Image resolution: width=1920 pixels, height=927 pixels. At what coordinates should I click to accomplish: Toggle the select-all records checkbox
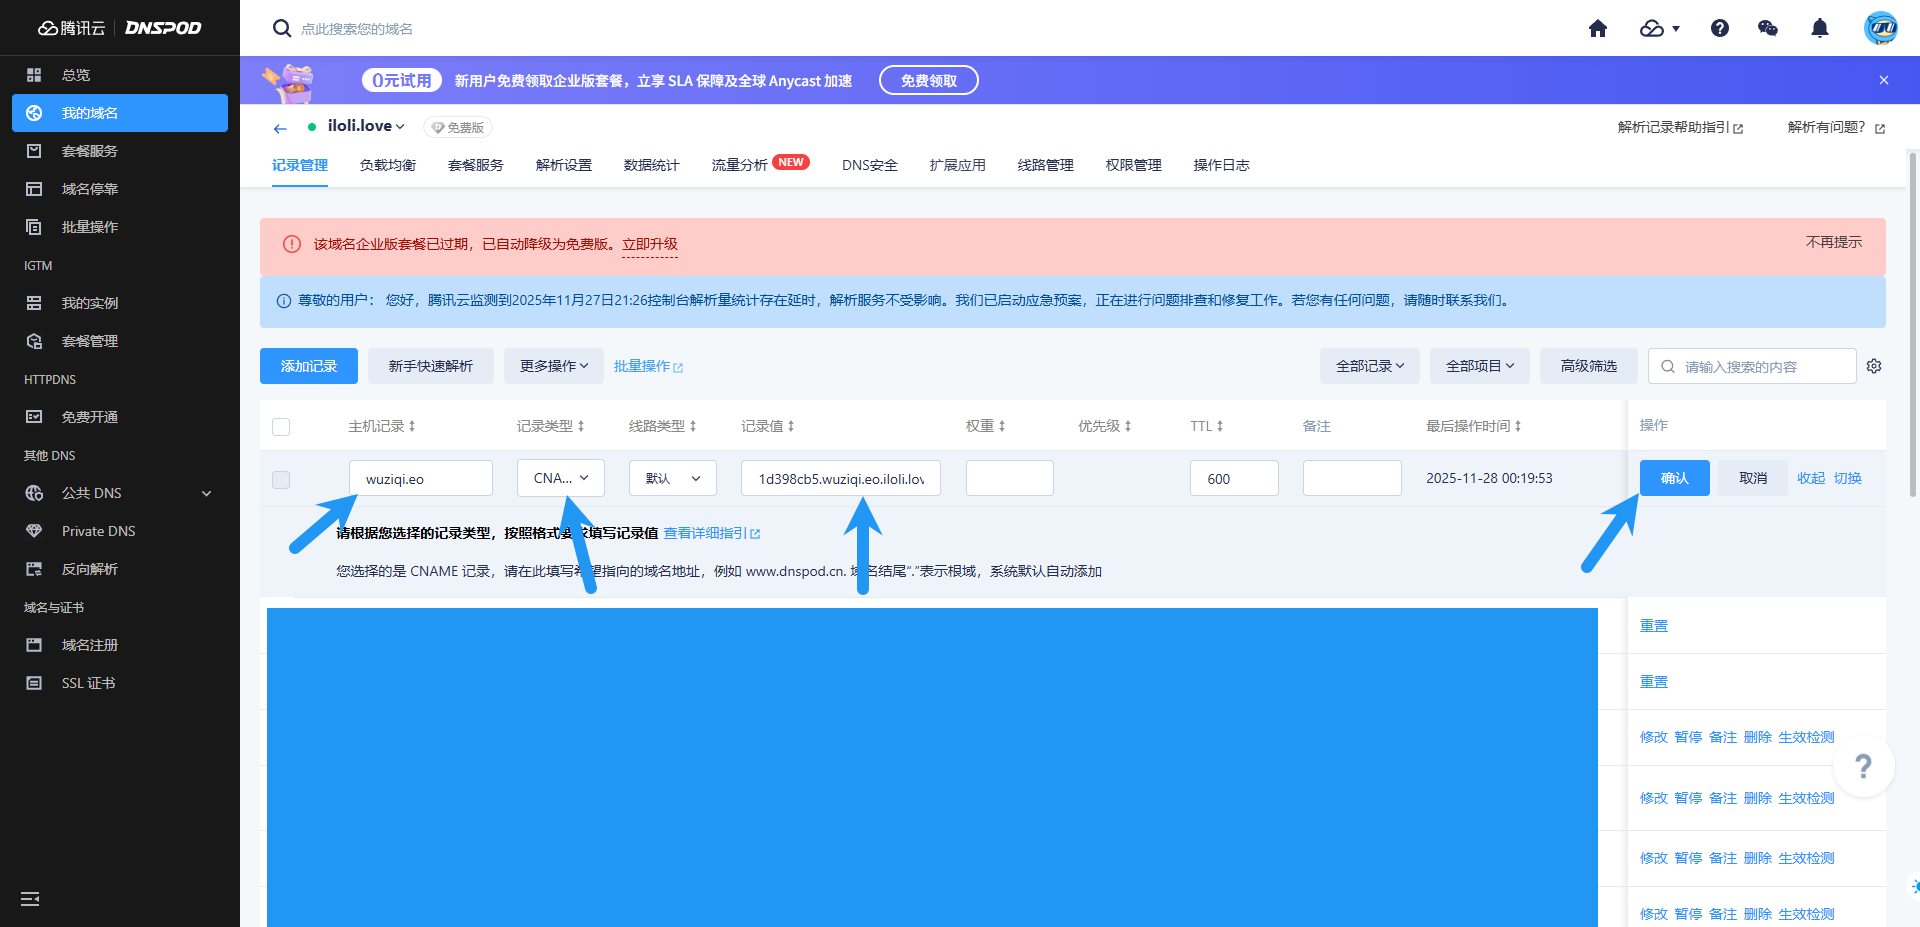tap(281, 427)
